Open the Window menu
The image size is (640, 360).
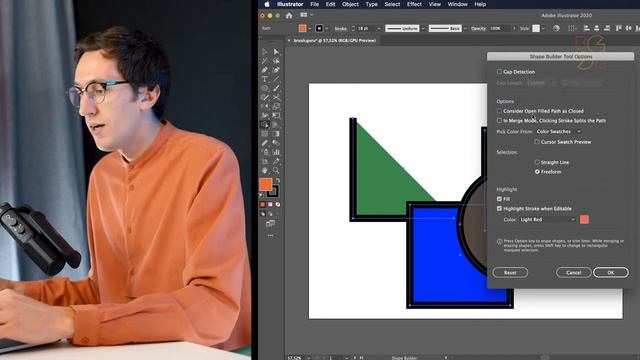[x=458, y=4]
